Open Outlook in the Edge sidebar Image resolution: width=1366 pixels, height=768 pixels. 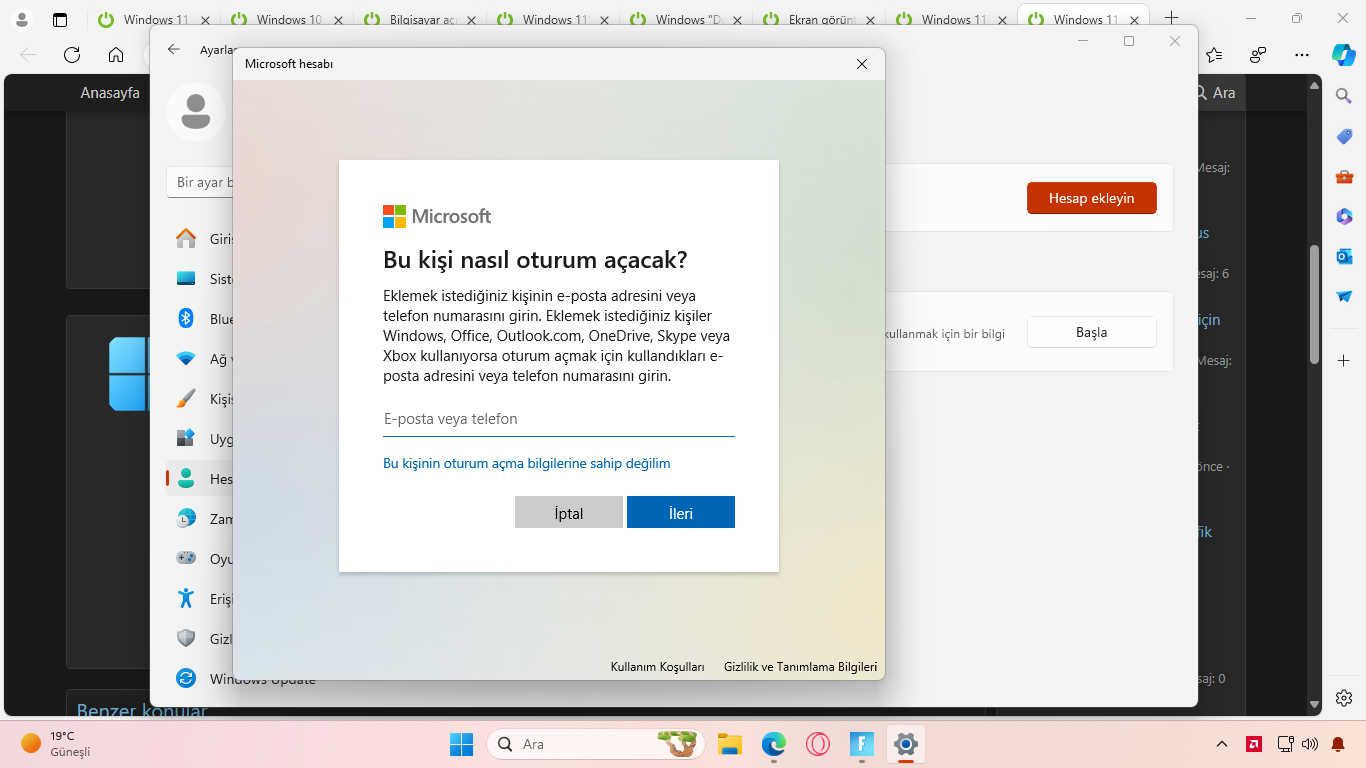(x=1344, y=256)
